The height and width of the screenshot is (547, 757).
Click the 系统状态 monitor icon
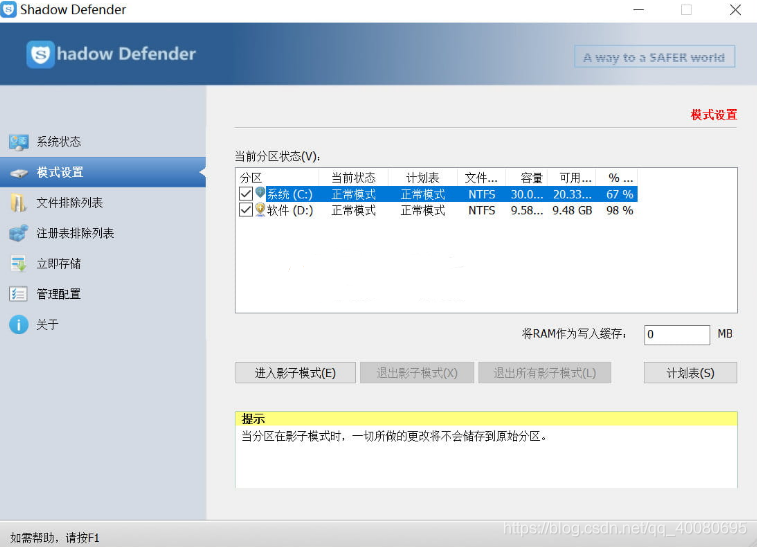pyautogui.click(x=19, y=142)
